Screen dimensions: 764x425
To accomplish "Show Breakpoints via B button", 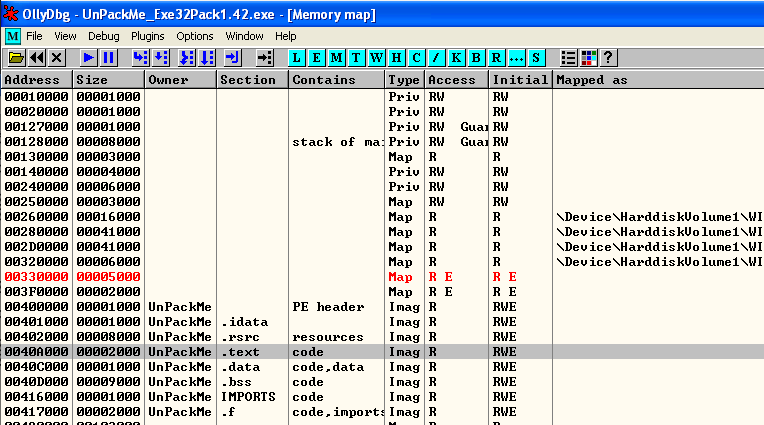I will click(476, 58).
